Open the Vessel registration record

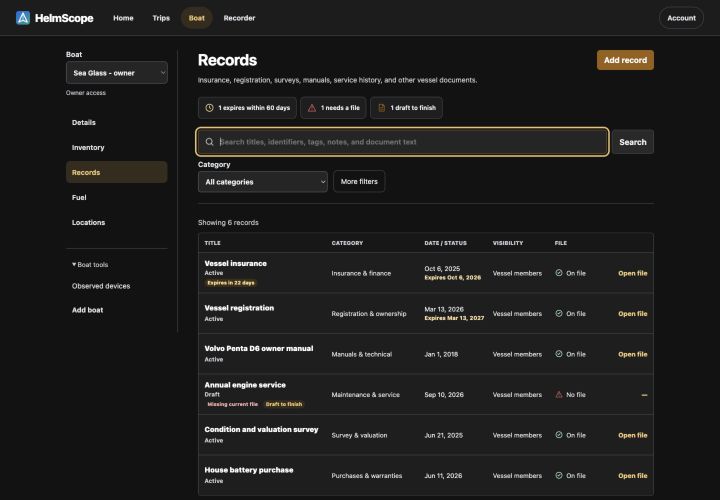(239, 308)
